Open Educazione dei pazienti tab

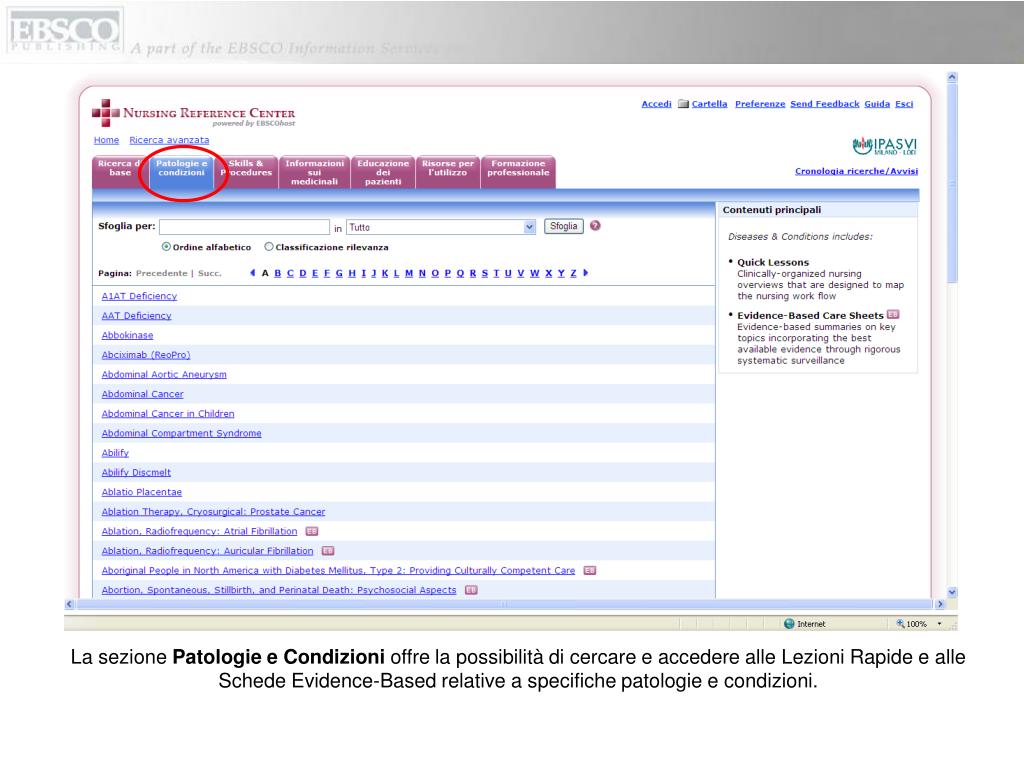coord(383,172)
